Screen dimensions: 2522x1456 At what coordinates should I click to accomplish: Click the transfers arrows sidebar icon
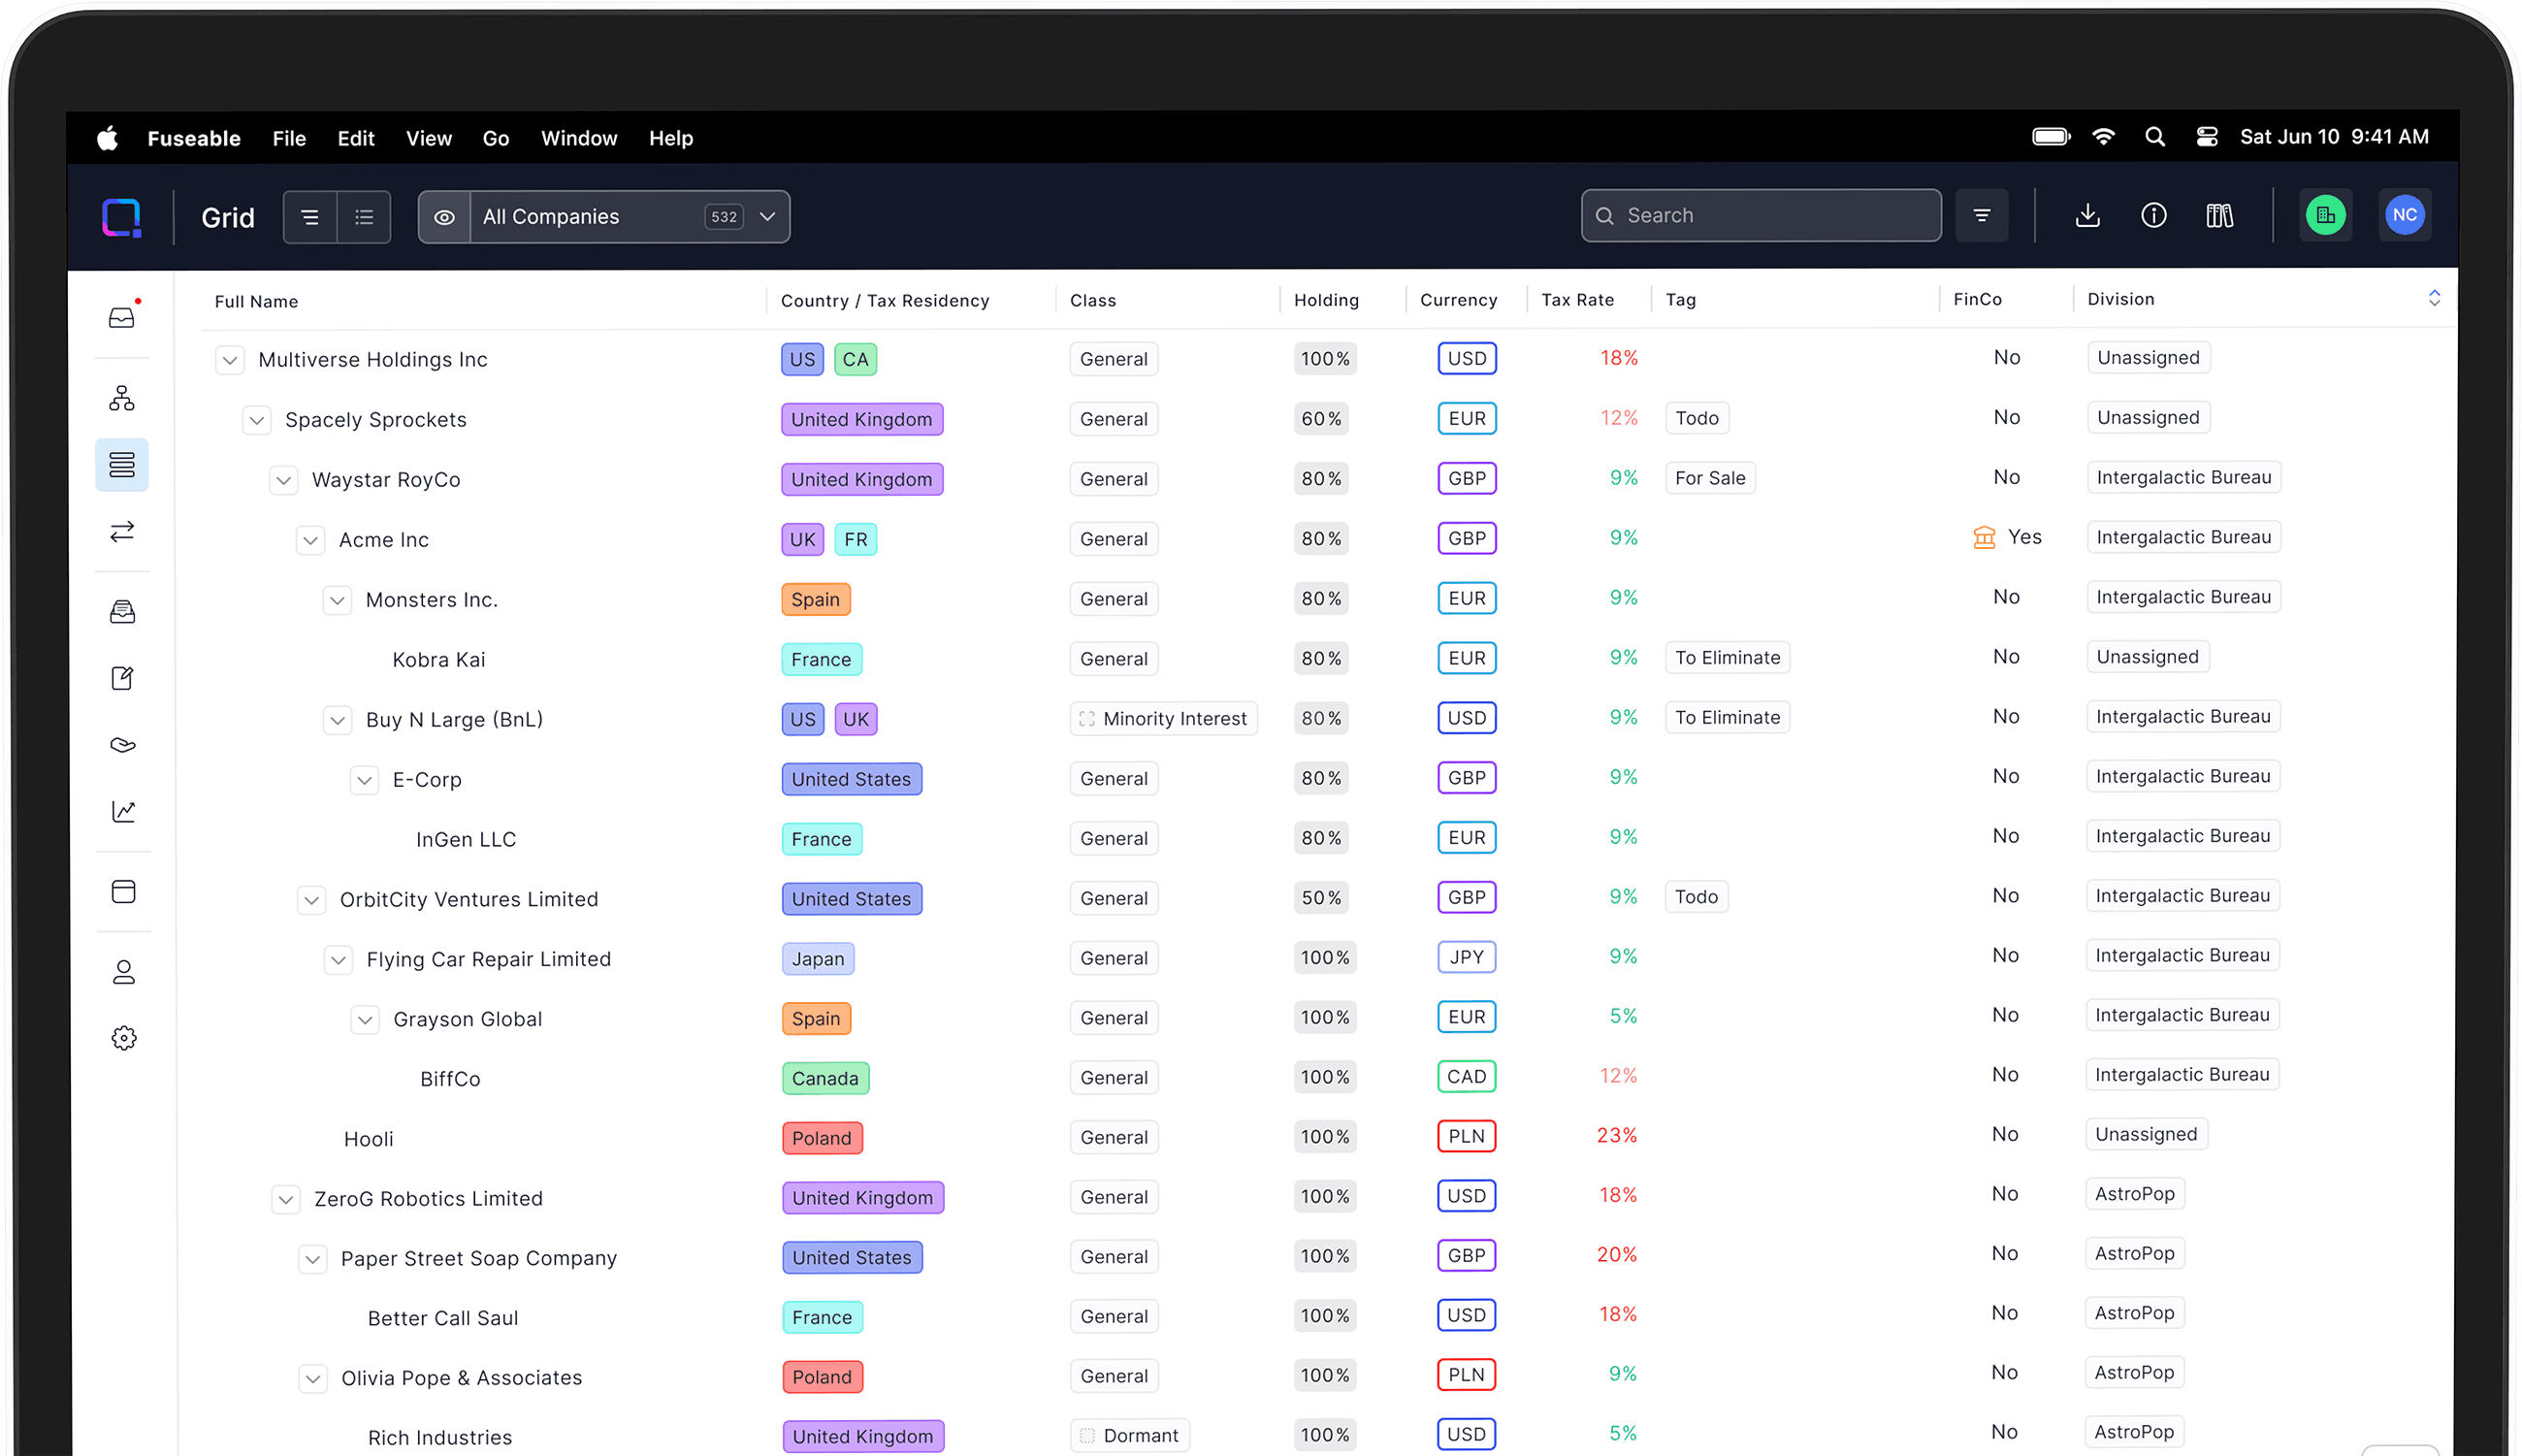(x=122, y=531)
